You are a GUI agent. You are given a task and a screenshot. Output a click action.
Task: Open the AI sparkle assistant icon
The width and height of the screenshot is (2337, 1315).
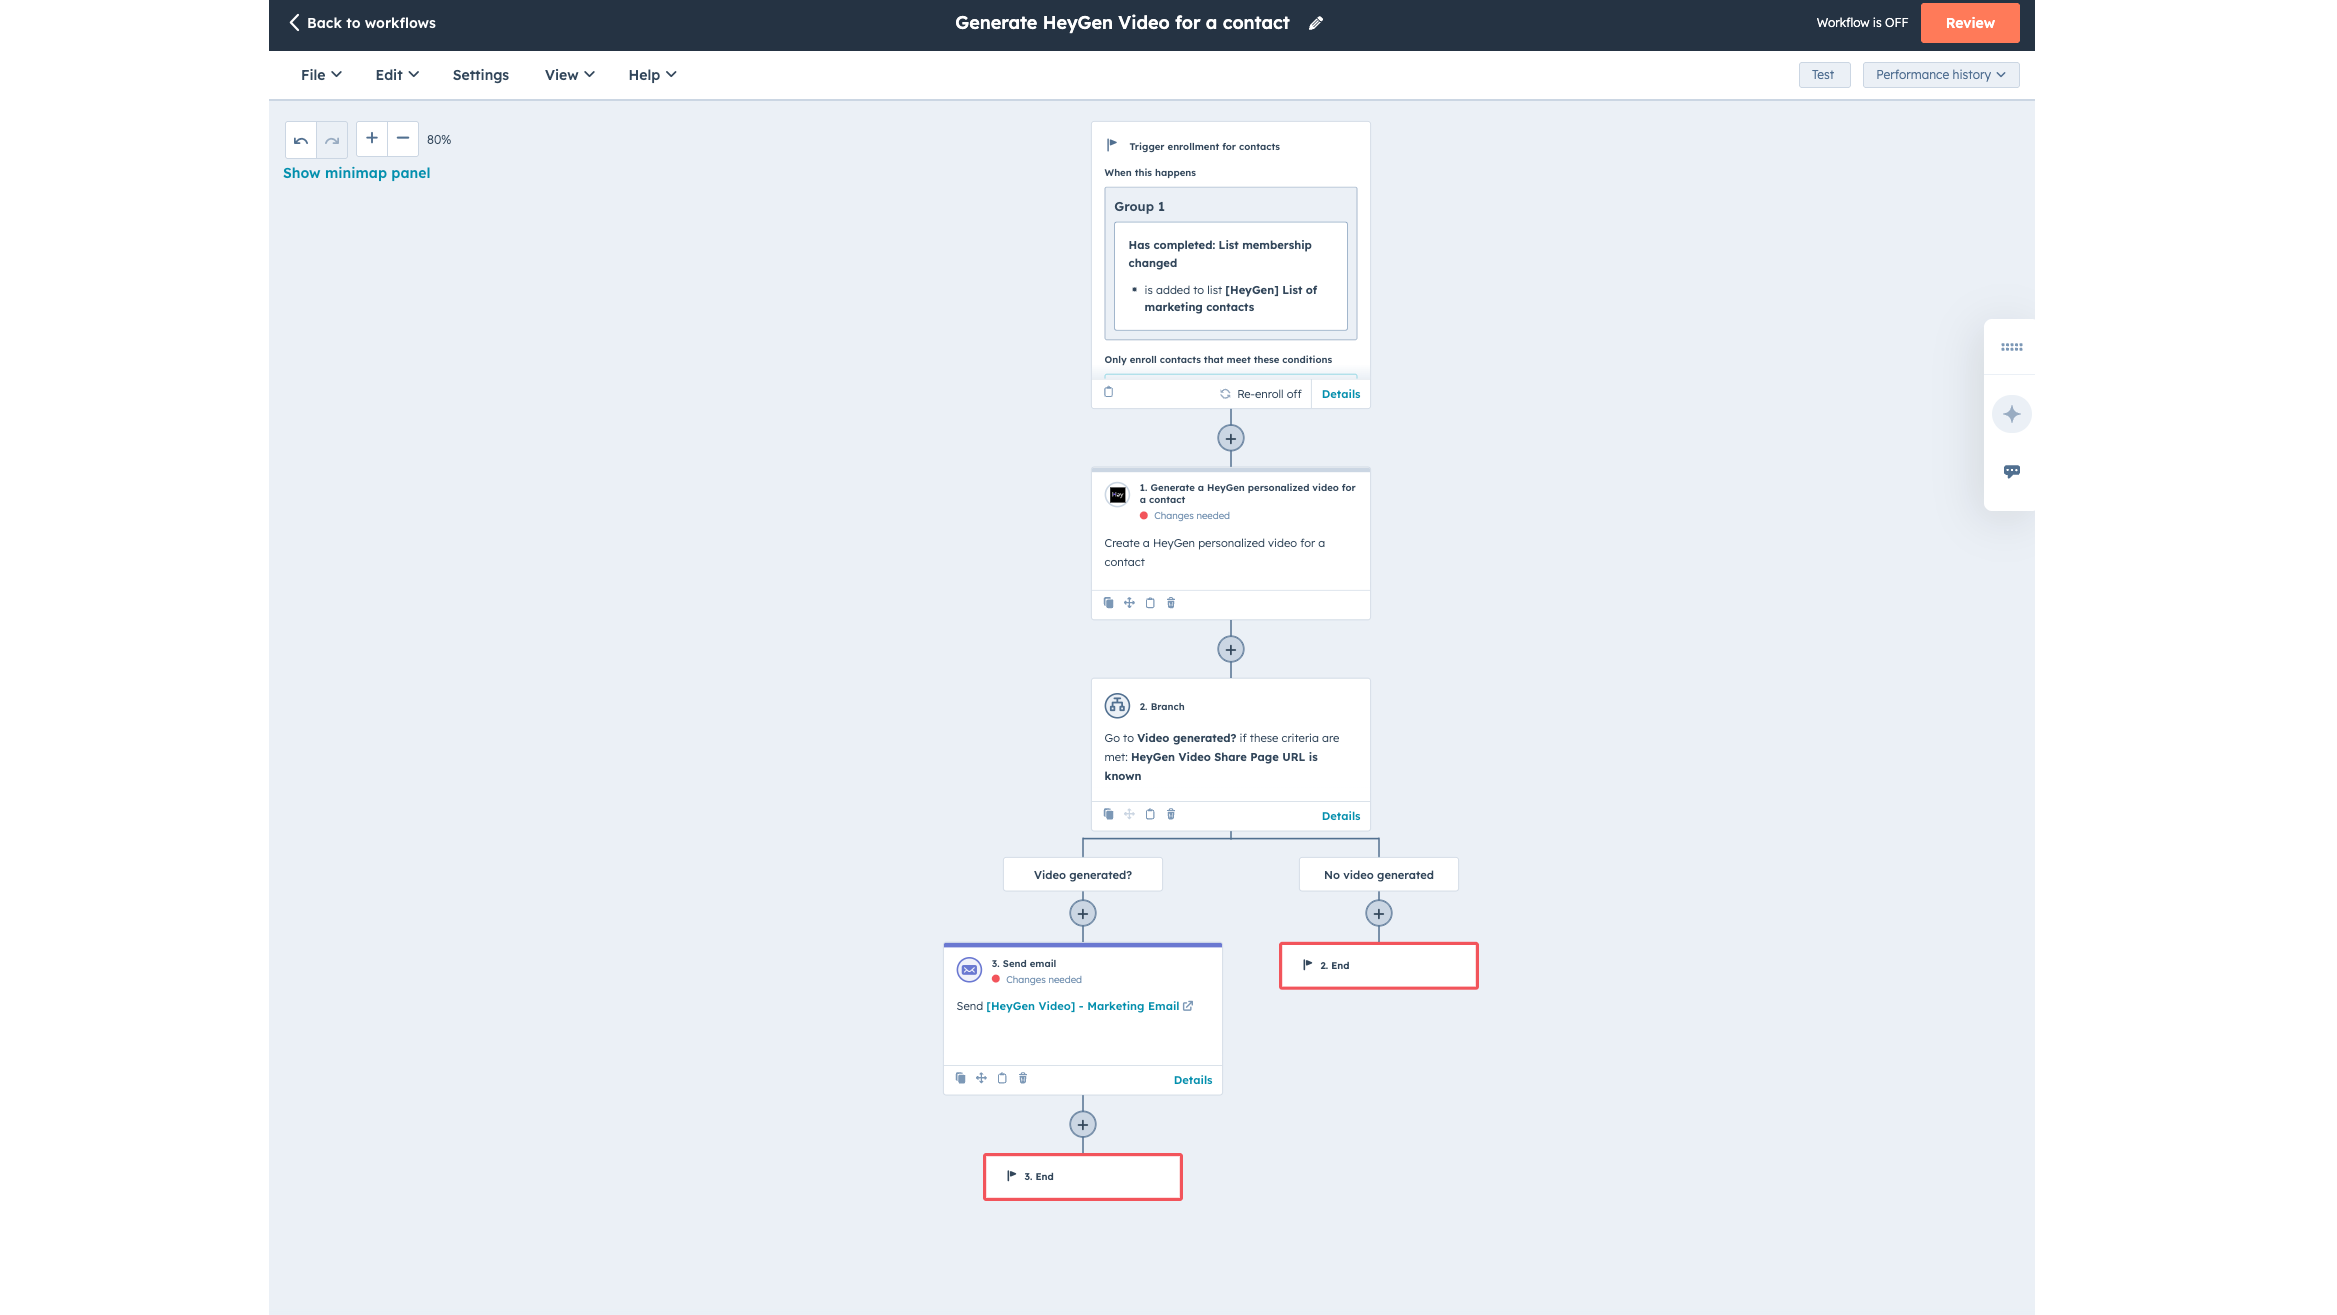[2011, 414]
